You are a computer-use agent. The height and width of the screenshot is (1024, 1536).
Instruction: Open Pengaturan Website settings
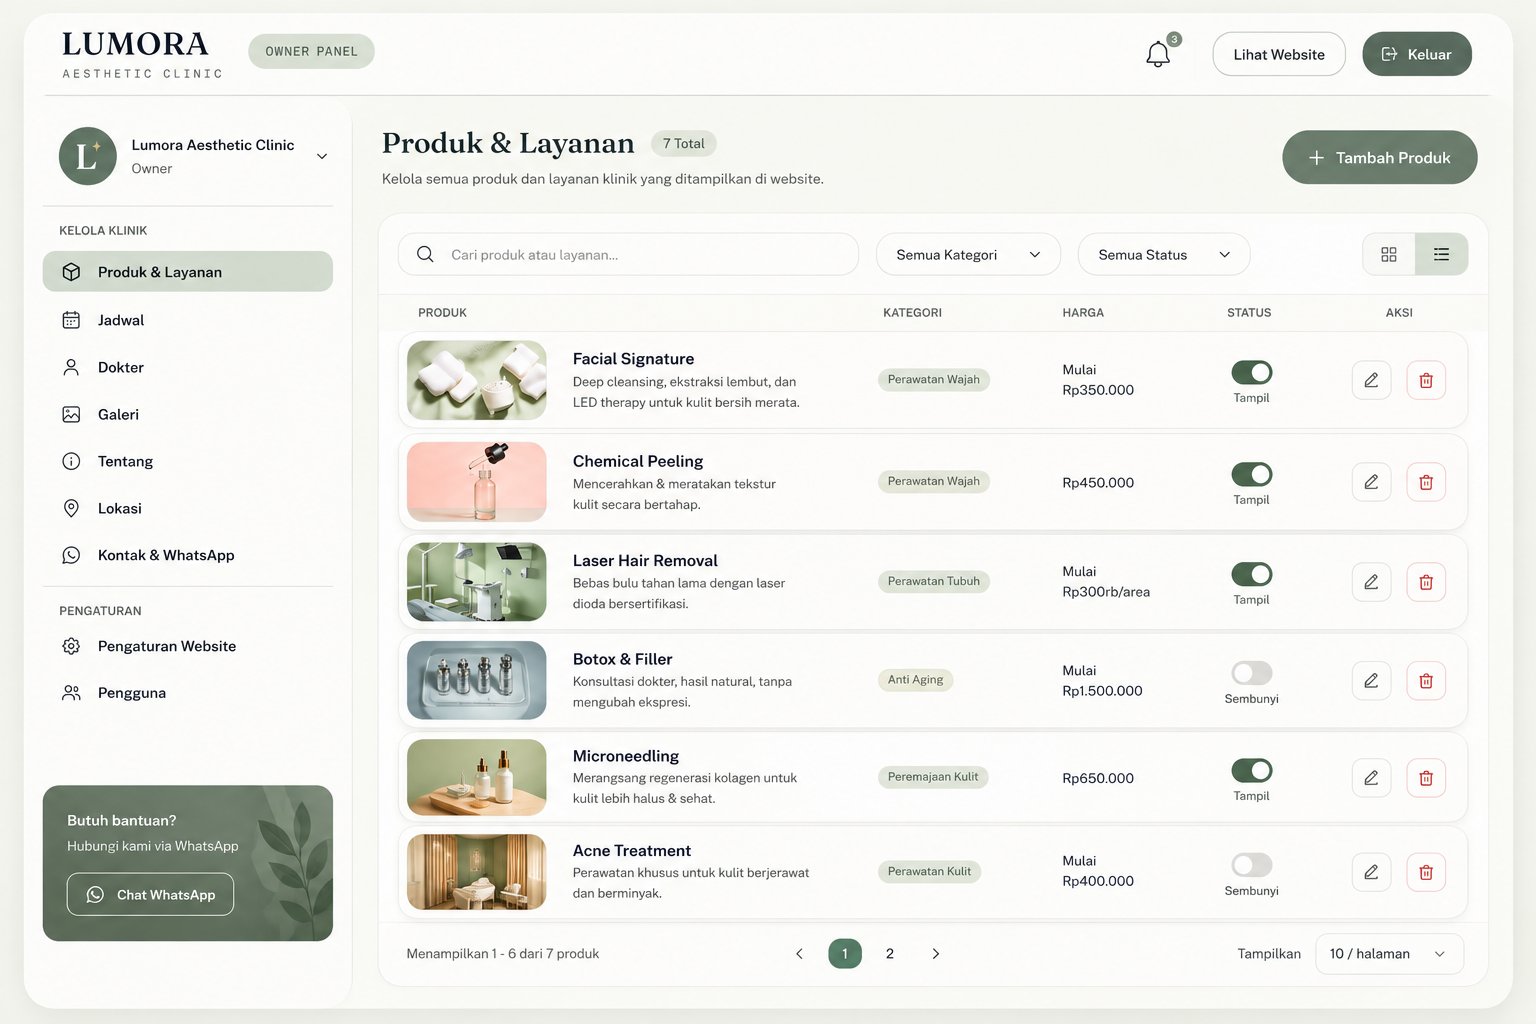coord(188,646)
